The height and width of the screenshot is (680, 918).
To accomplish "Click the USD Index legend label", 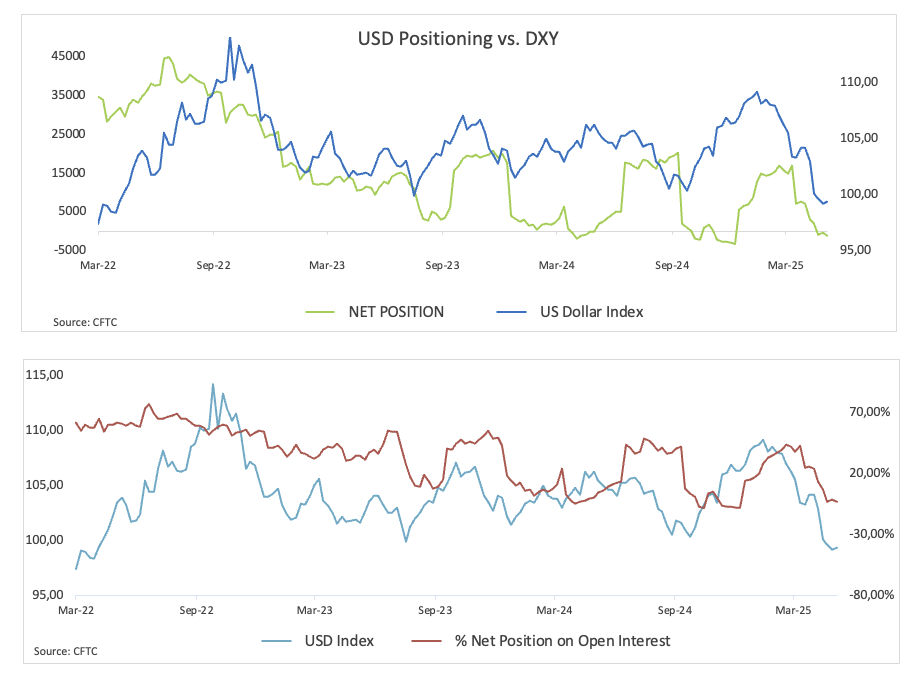I will click(339, 641).
